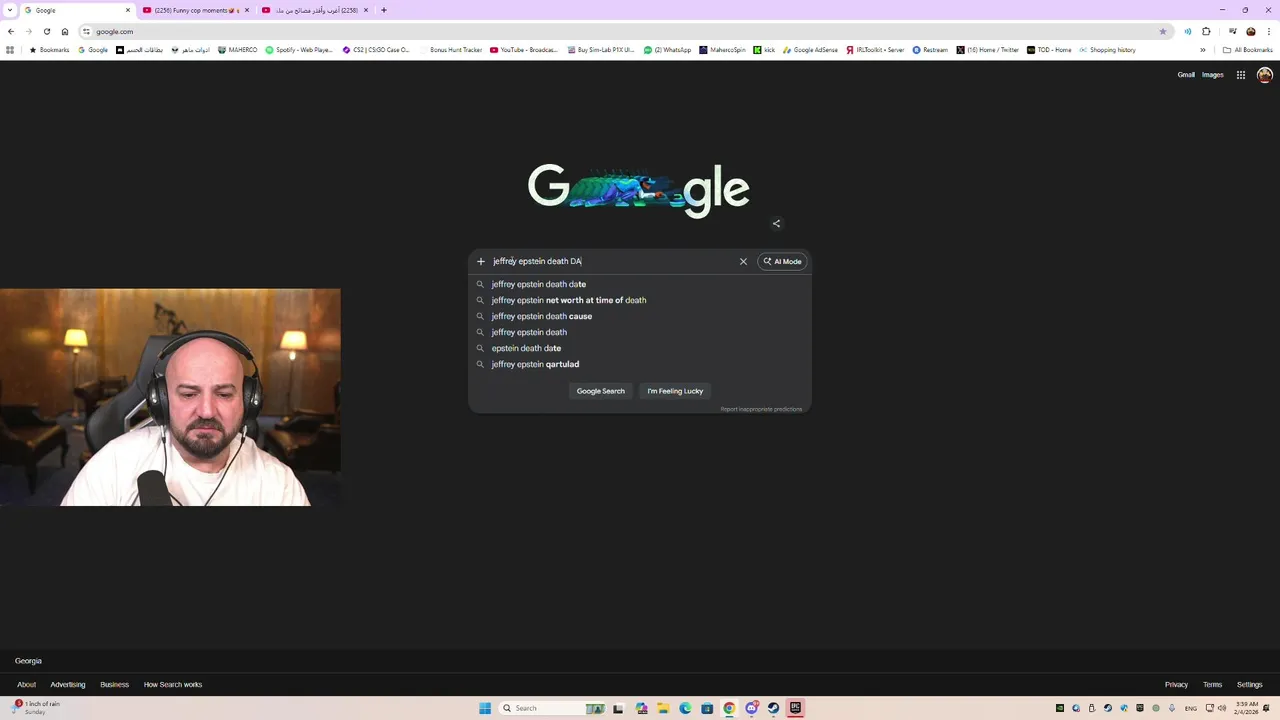Click the Google Search button
This screenshot has width=1280, height=720.
[600, 391]
